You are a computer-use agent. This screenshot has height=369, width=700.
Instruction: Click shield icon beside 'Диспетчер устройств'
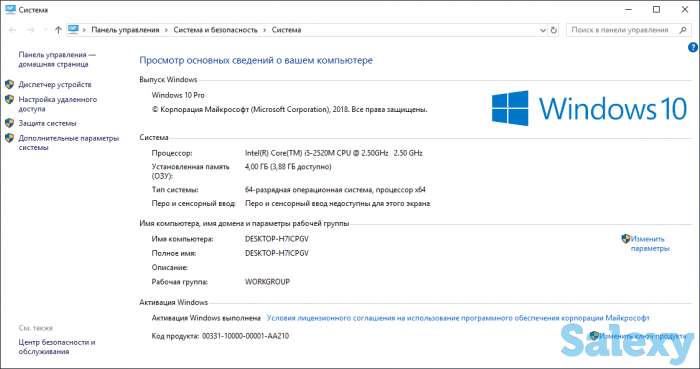click(x=9, y=84)
